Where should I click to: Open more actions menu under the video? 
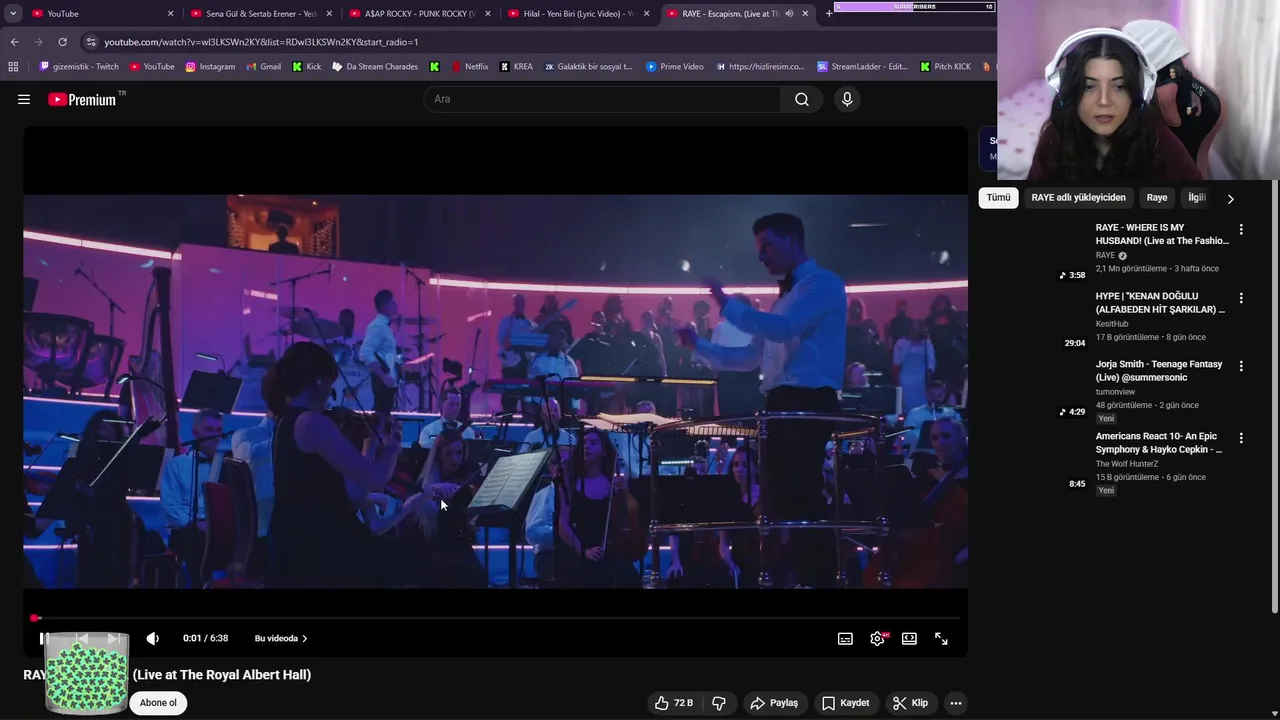tap(956, 703)
